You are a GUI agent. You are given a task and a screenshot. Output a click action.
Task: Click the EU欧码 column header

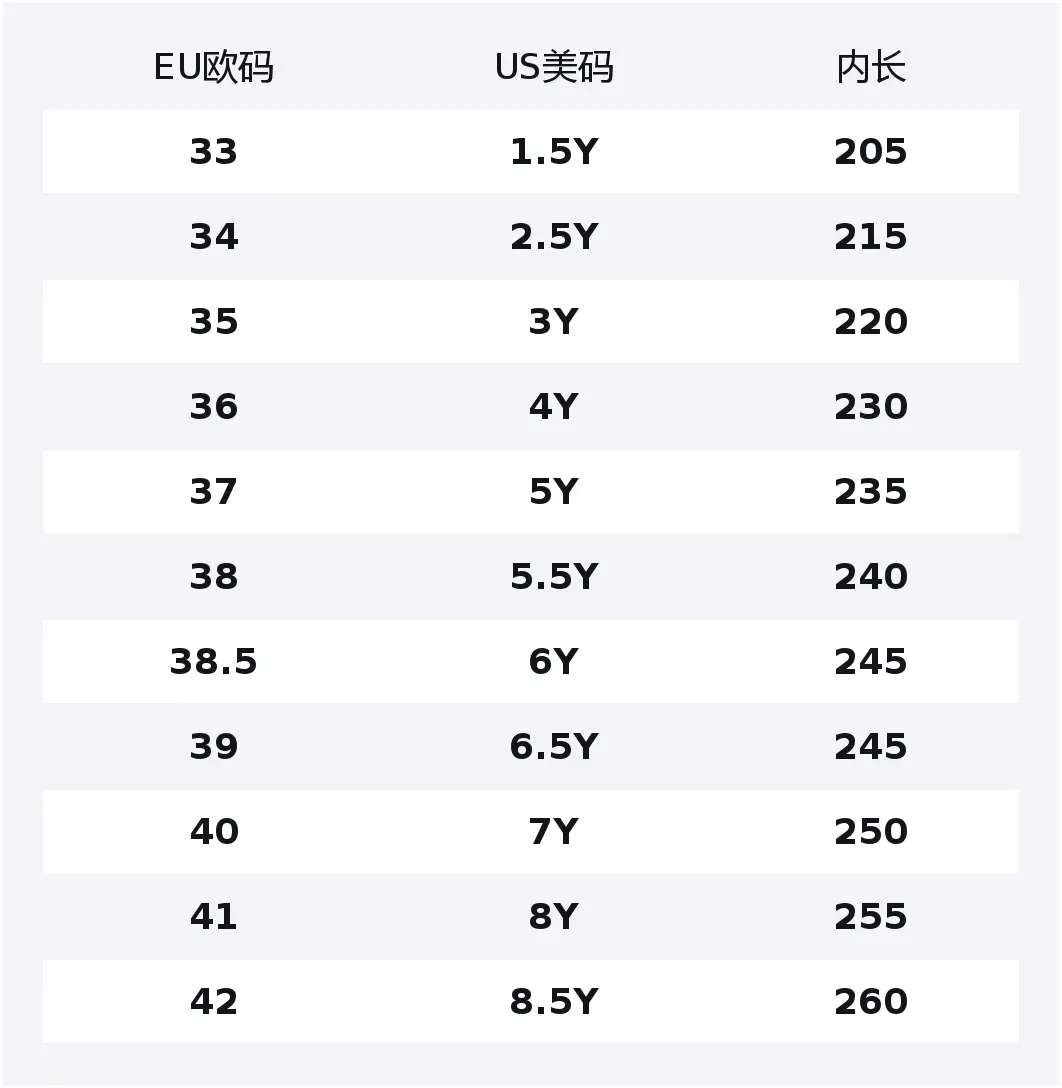[213, 68]
